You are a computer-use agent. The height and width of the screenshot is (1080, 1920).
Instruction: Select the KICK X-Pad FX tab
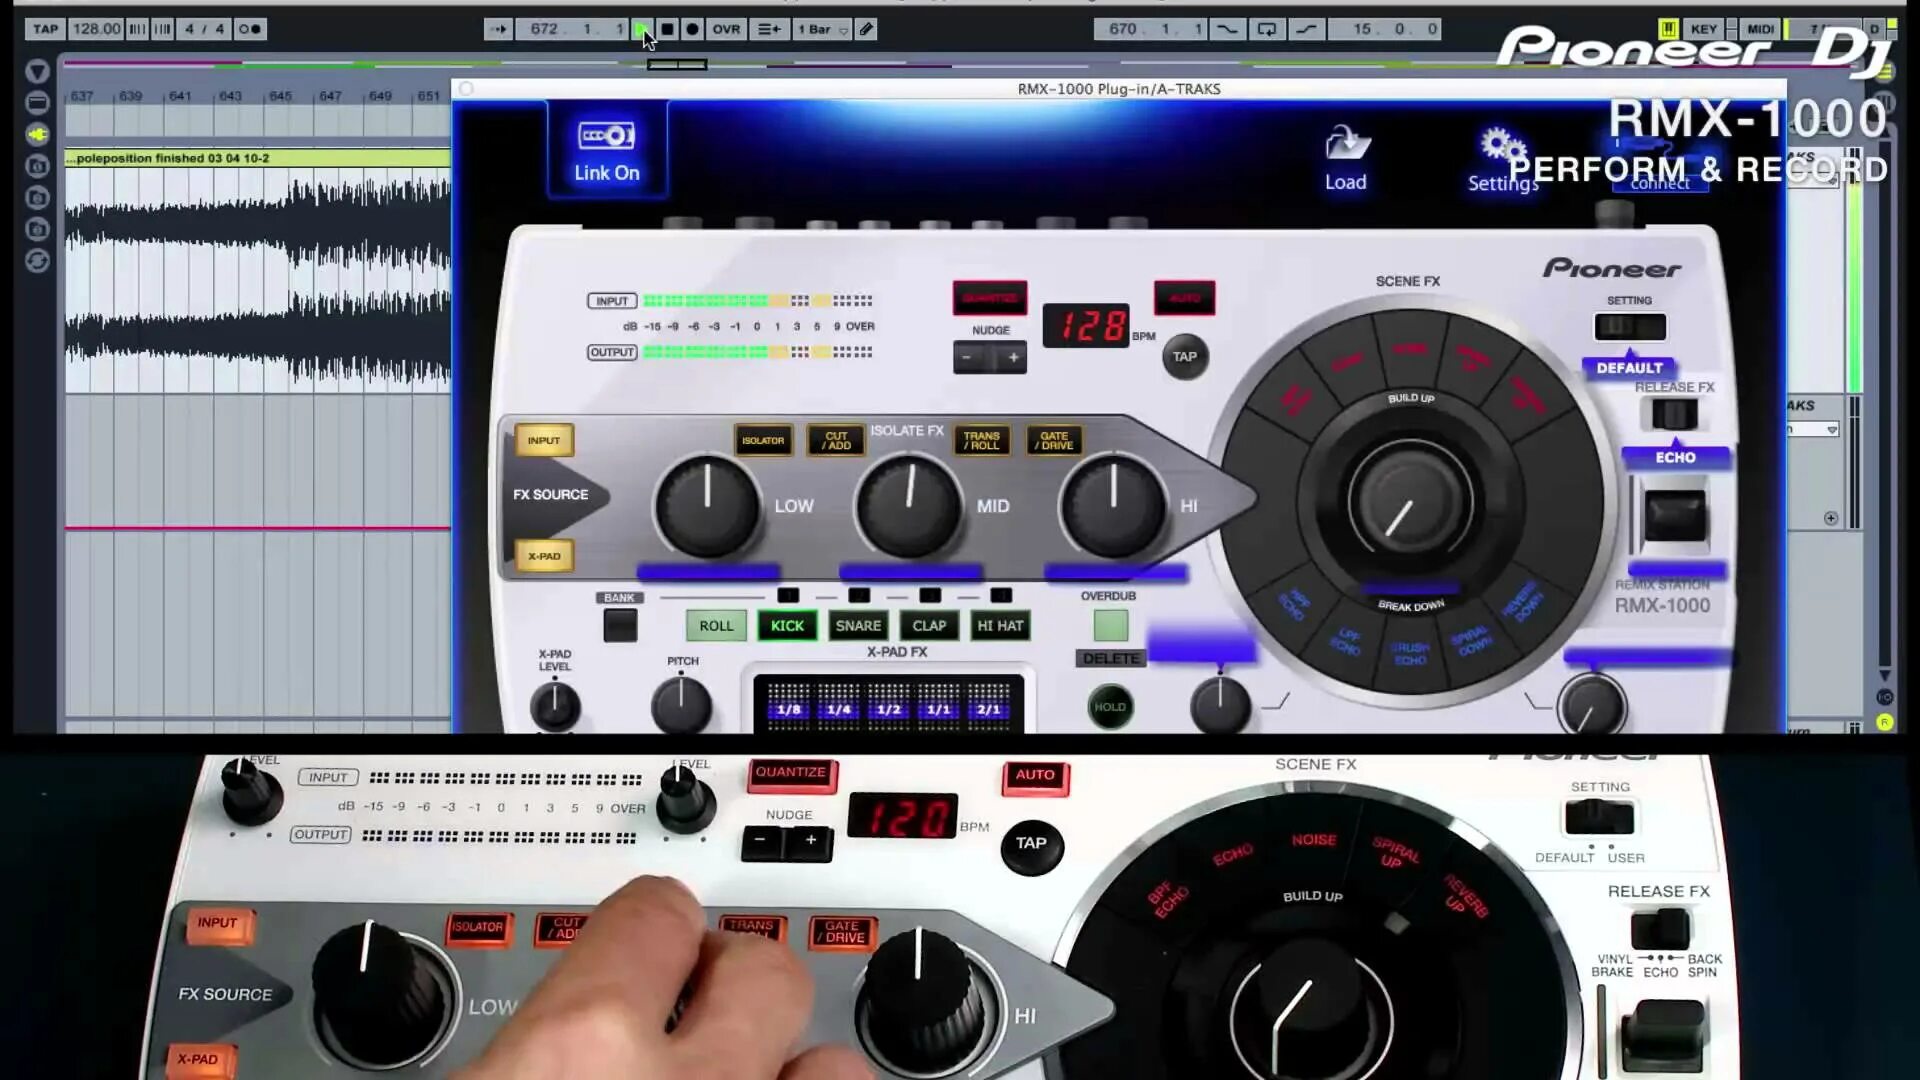[x=787, y=626]
